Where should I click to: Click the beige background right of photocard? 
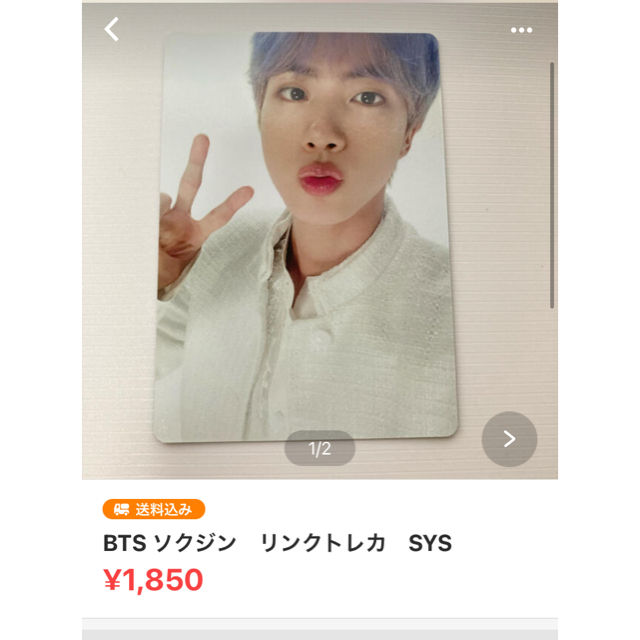point(502,245)
